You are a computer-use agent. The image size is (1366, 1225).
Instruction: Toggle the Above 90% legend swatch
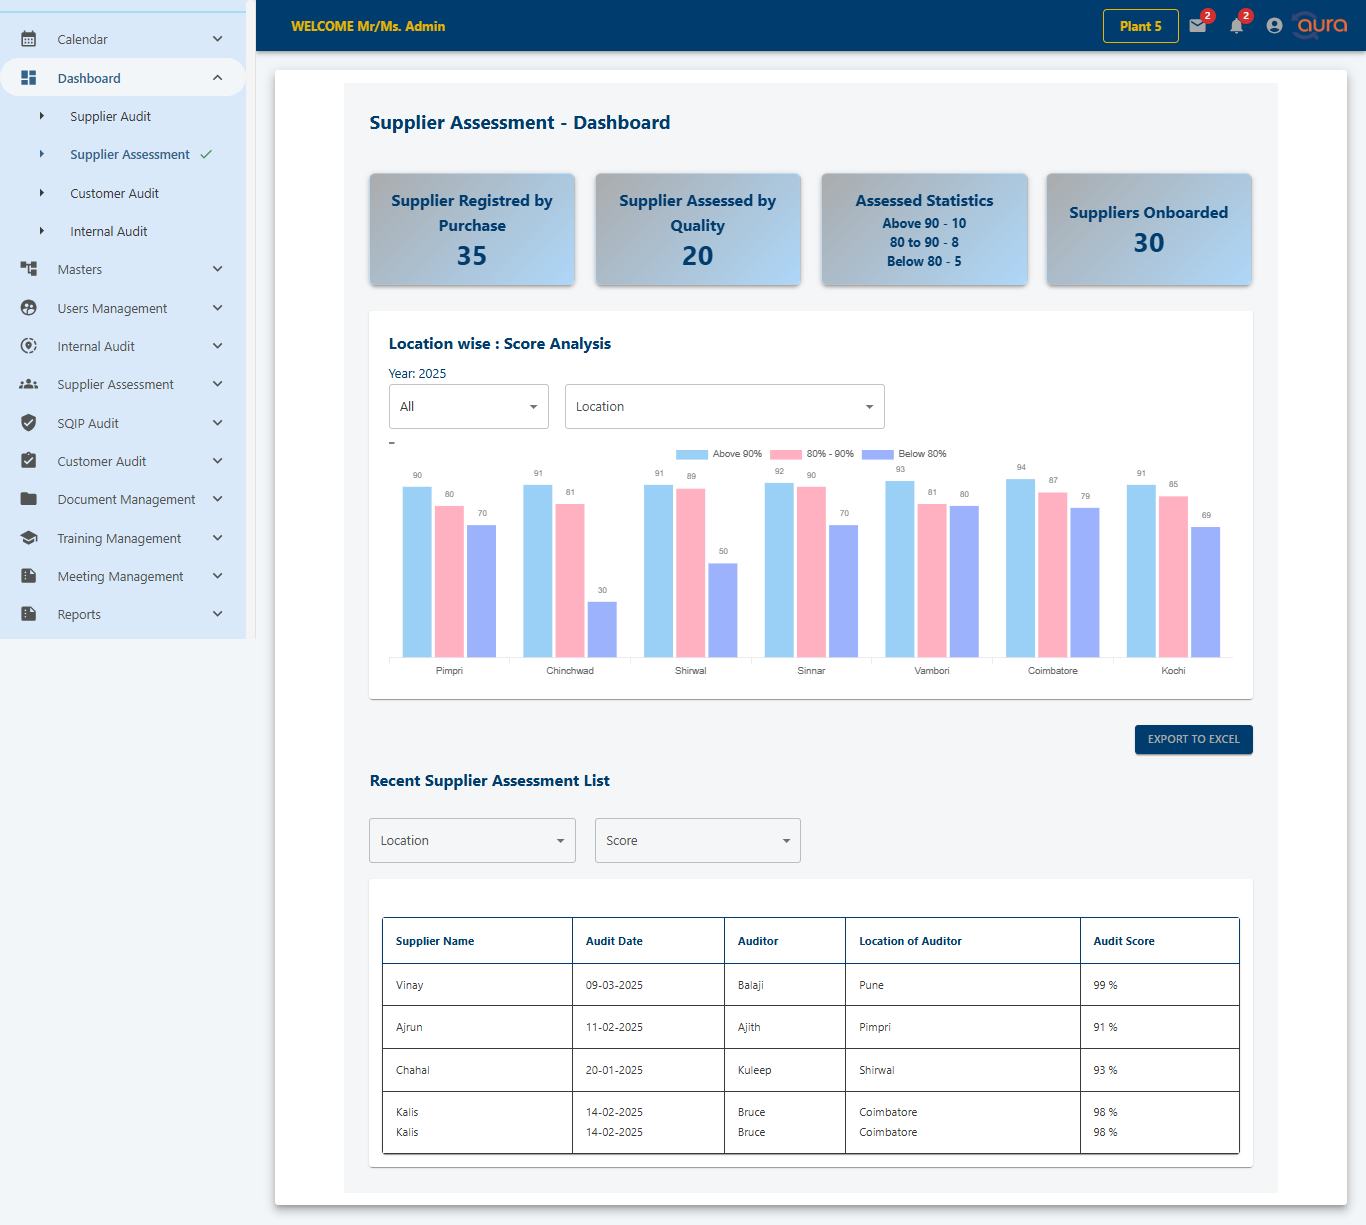pyautogui.click(x=692, y=454)
